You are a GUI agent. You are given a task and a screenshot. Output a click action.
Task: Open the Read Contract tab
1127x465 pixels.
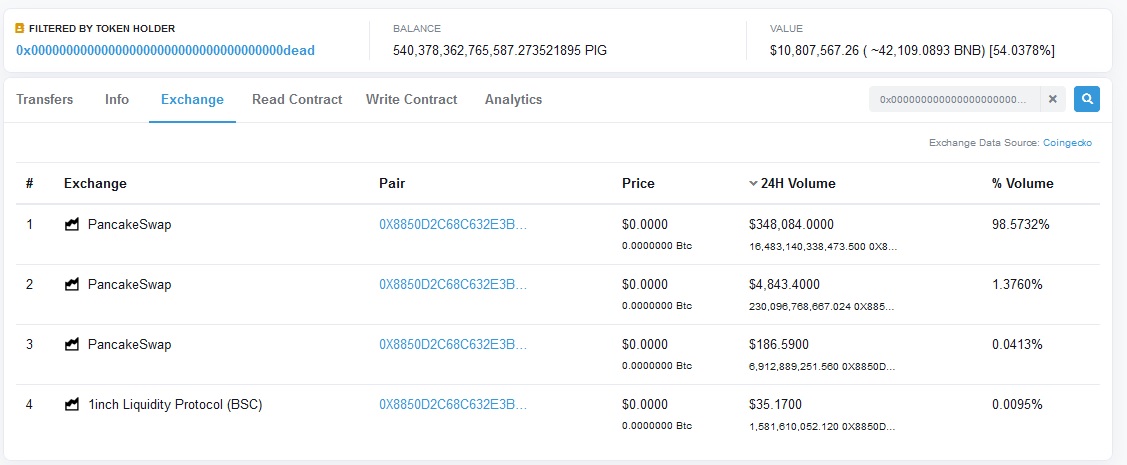click(x=297, y=100)
